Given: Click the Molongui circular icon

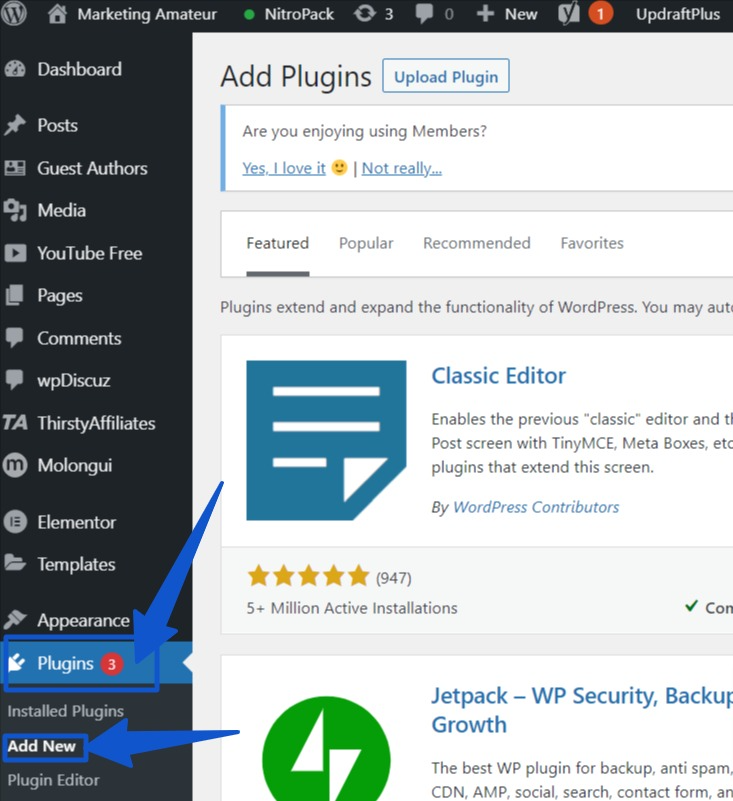Looking at the screenshot, I should click(15, 465).
